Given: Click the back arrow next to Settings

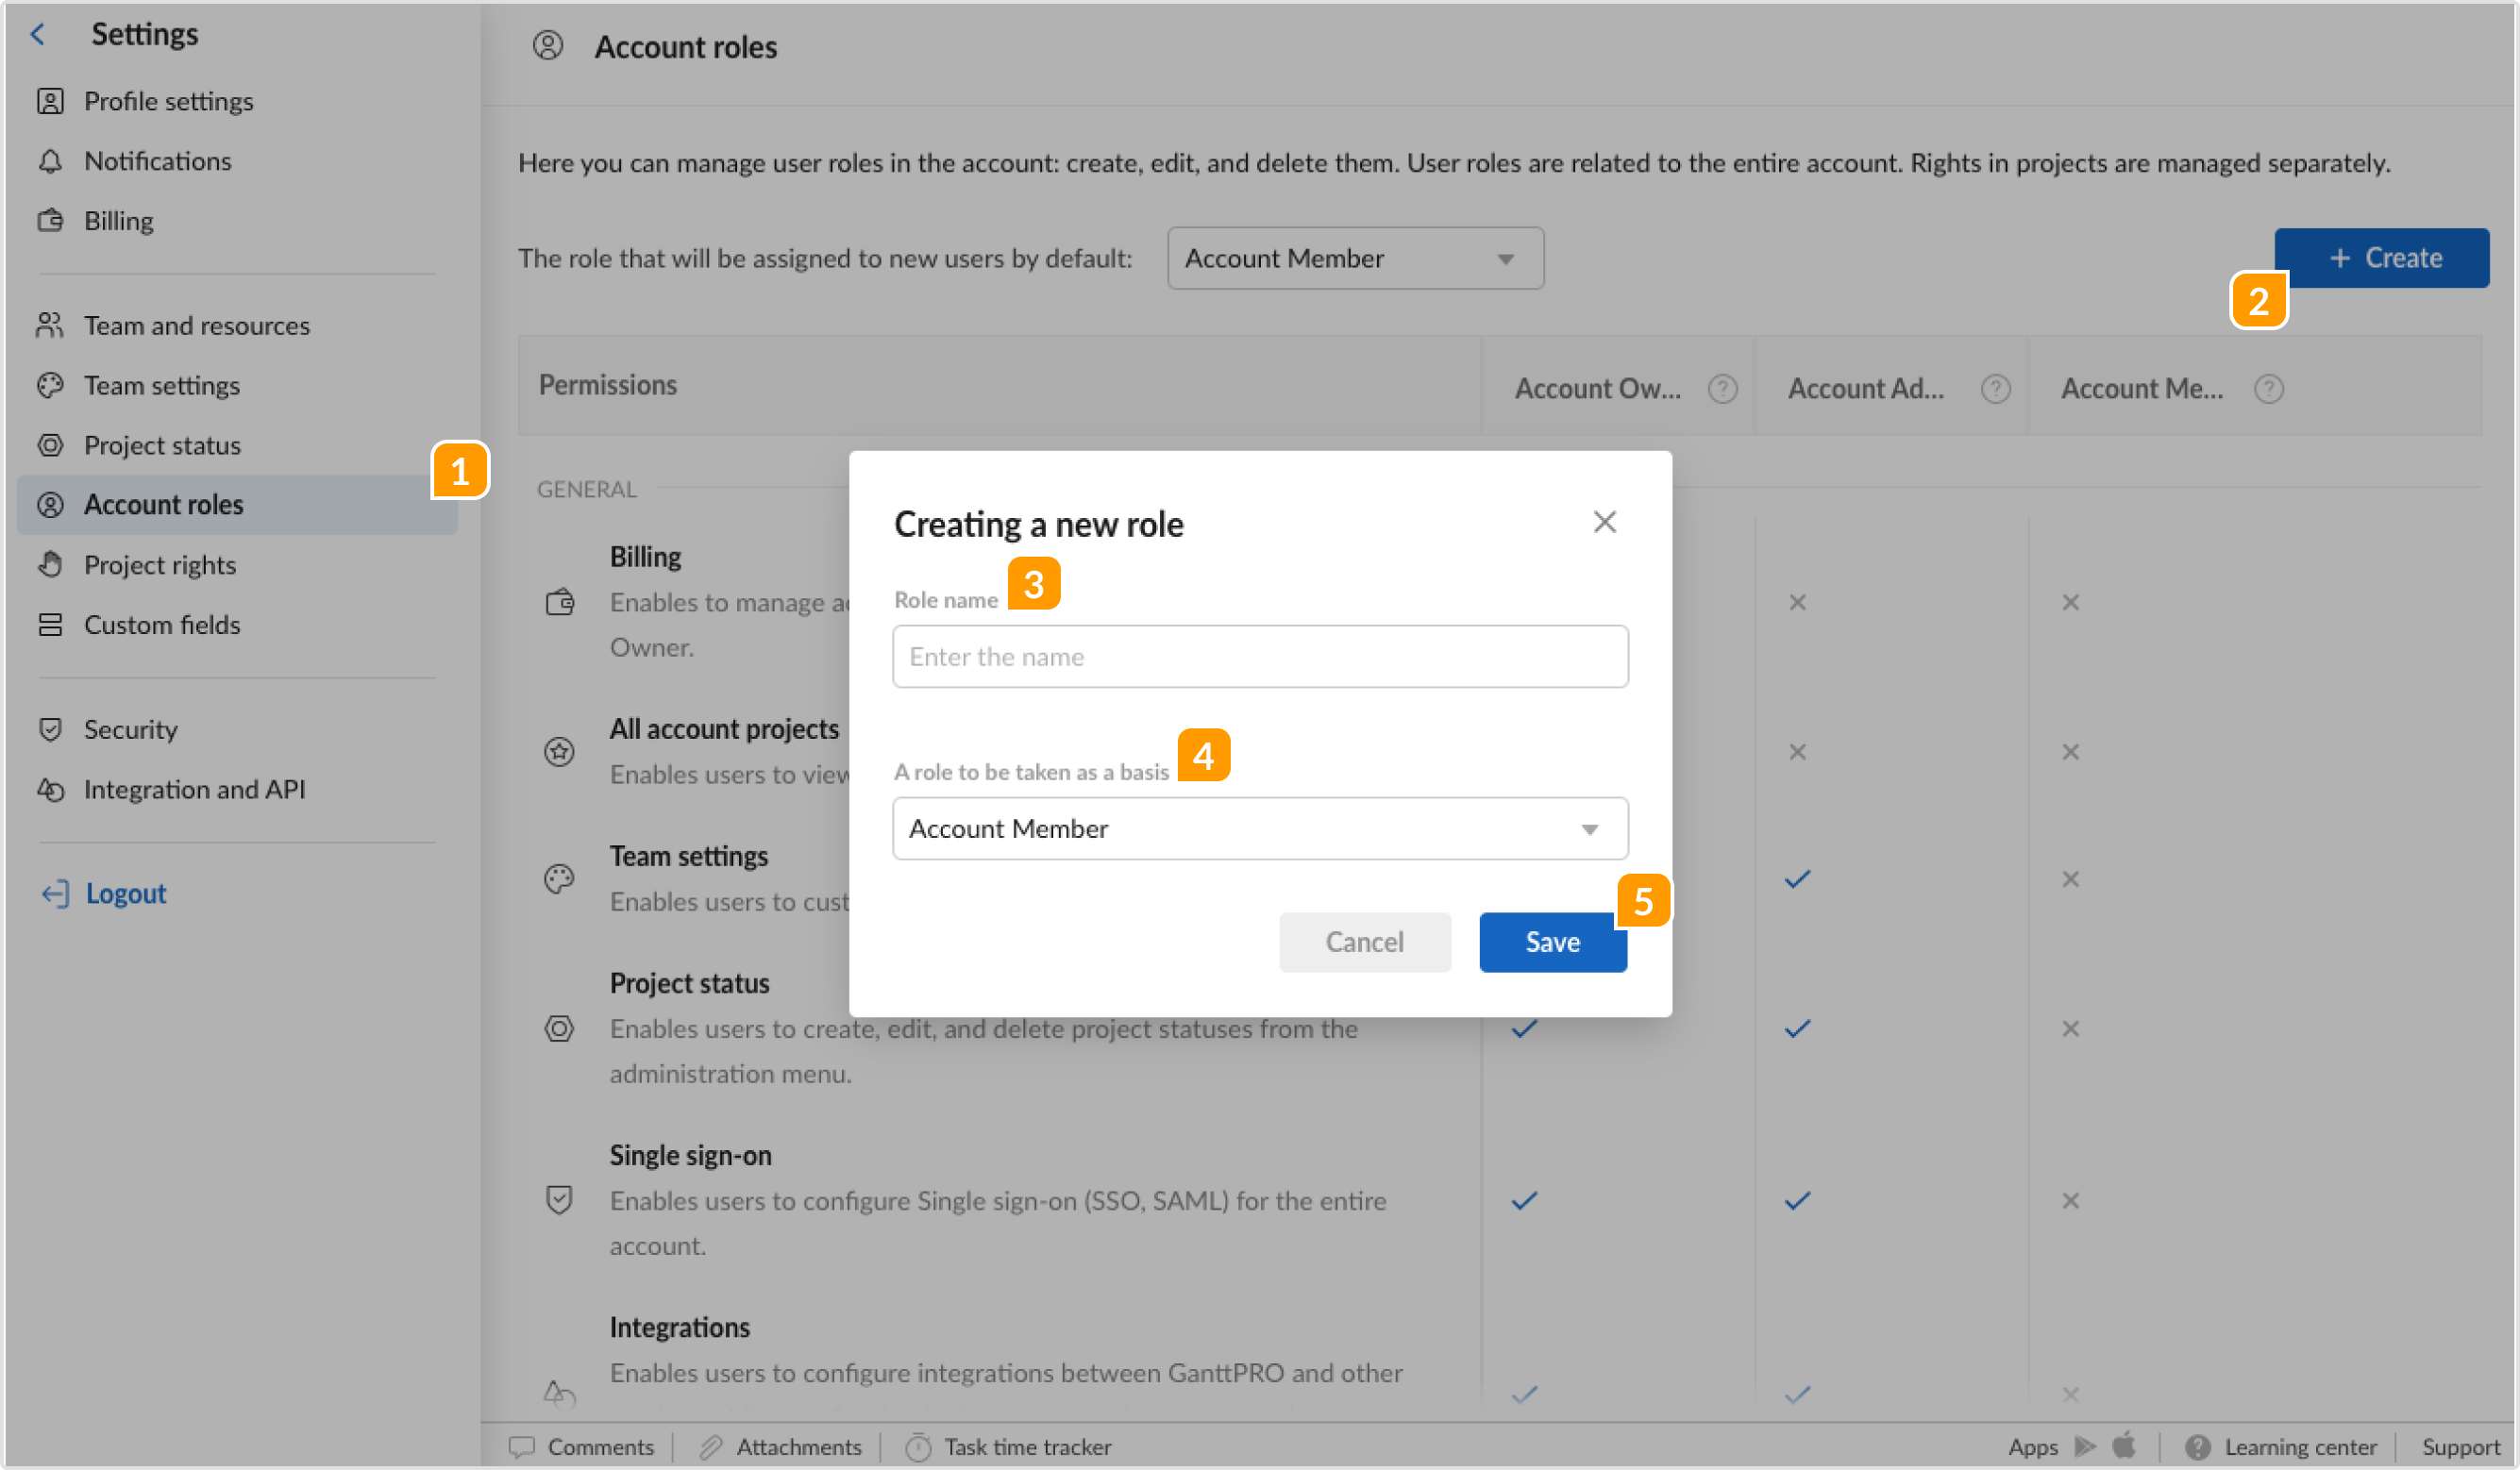Looking at the screenshot, I should coord(37,33).
